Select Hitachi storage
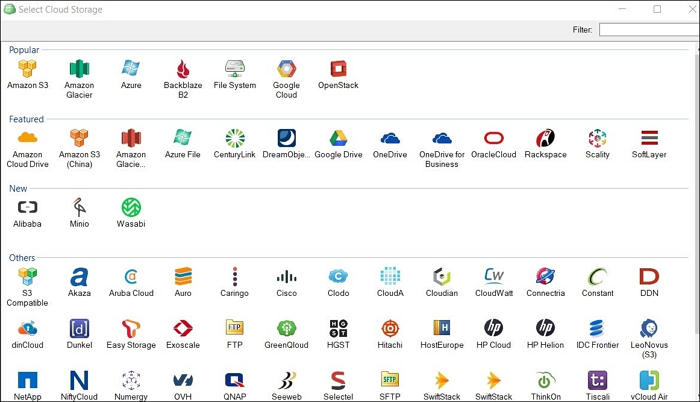This screenshot has height=402, width=700. (390, 334)
